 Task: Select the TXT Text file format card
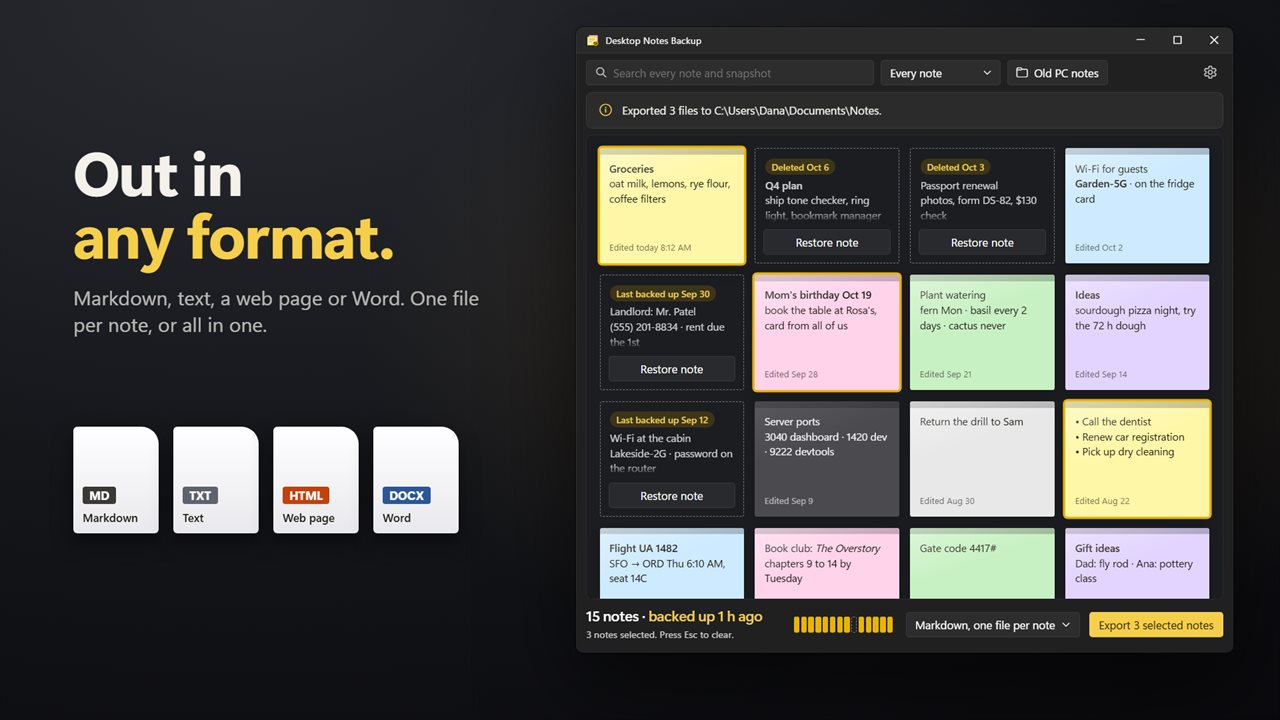click(x=216, y=480)
